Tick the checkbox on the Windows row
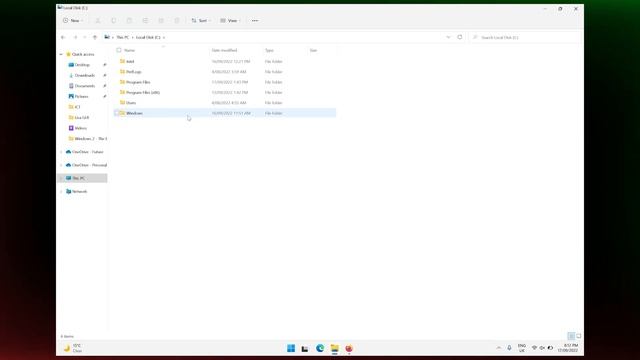This screenshot has height=360, width=640. (x=117, y=113)
